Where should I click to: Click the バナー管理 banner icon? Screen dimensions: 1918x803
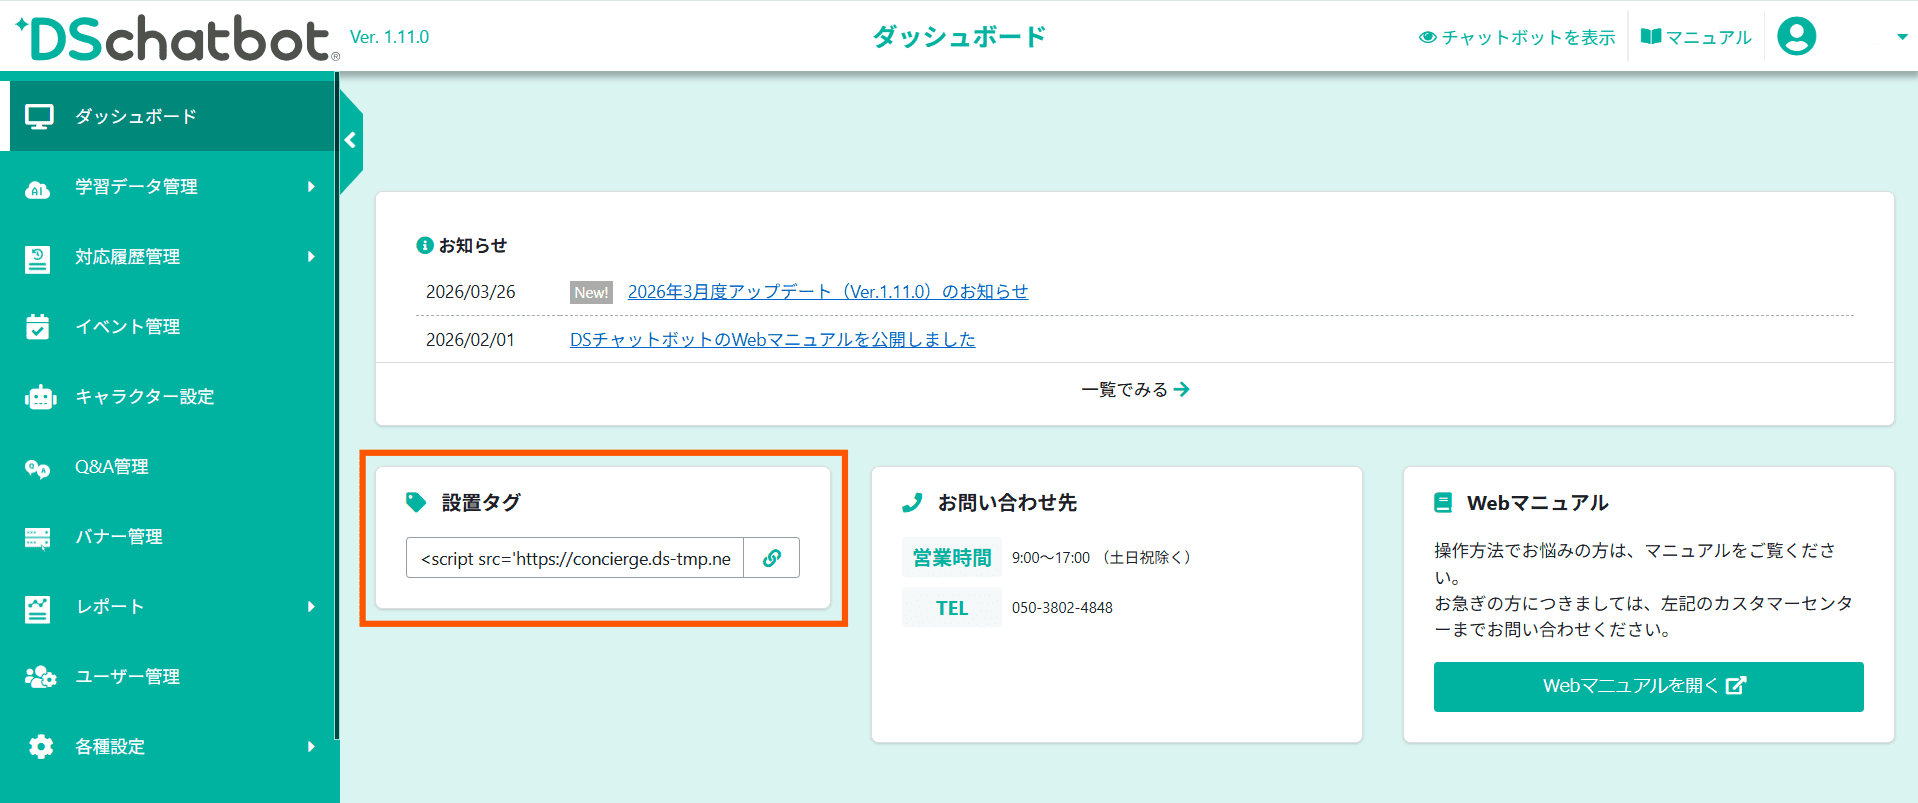pyautogui.click(x=38, y=538)
